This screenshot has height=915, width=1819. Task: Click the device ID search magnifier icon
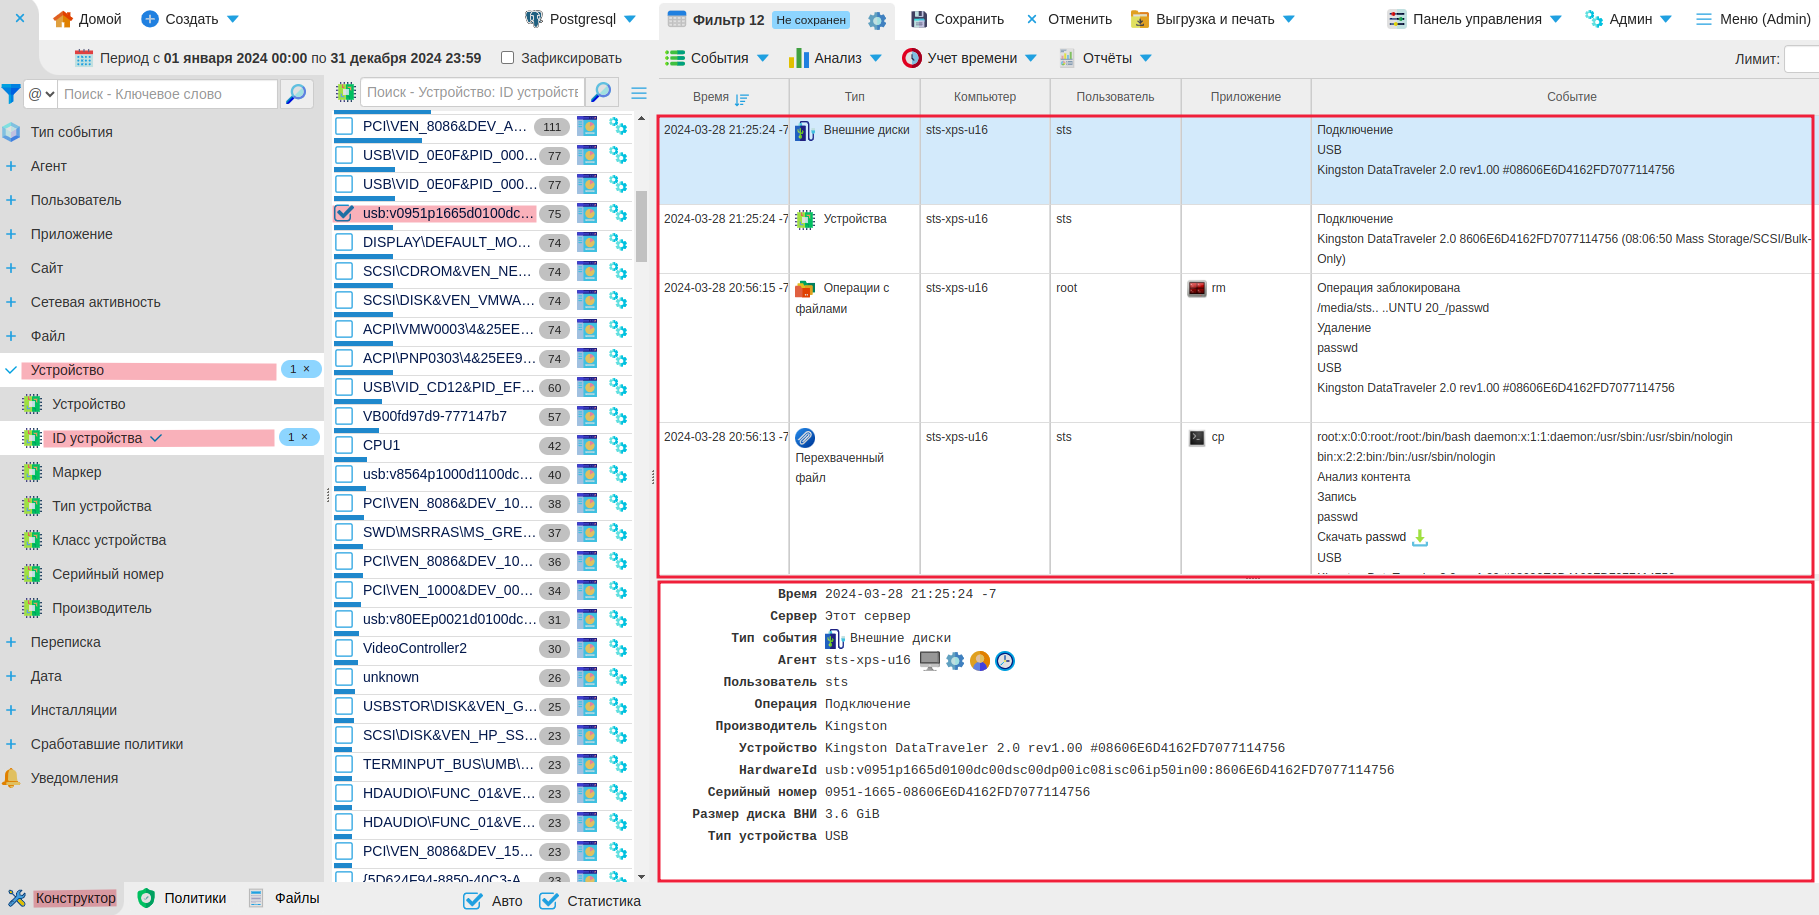pos(601,92)
